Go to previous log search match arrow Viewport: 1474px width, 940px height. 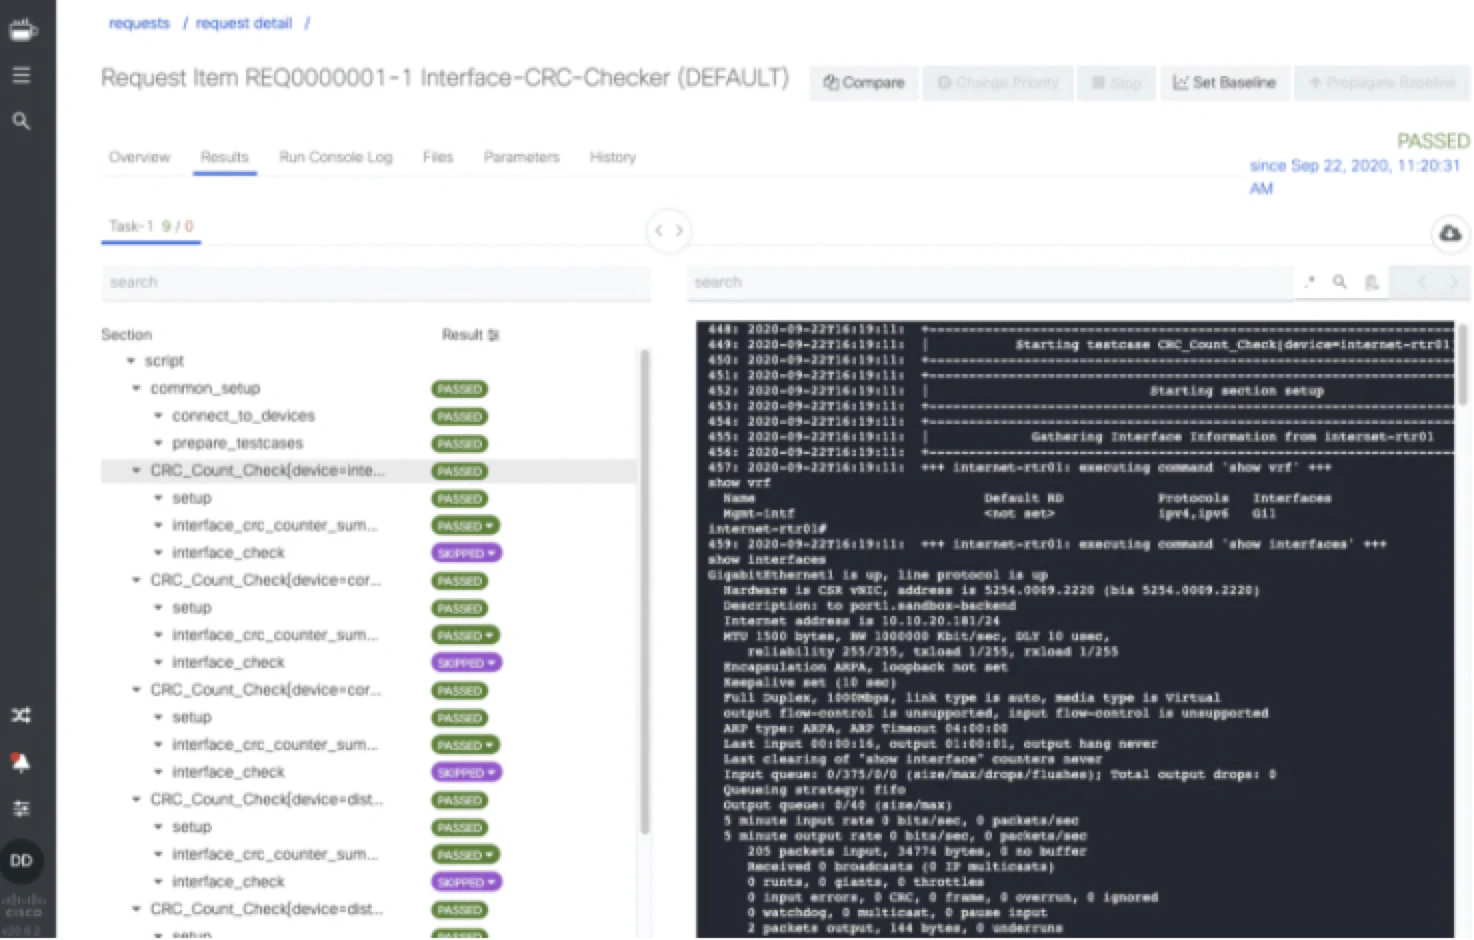click(1421, 283)
